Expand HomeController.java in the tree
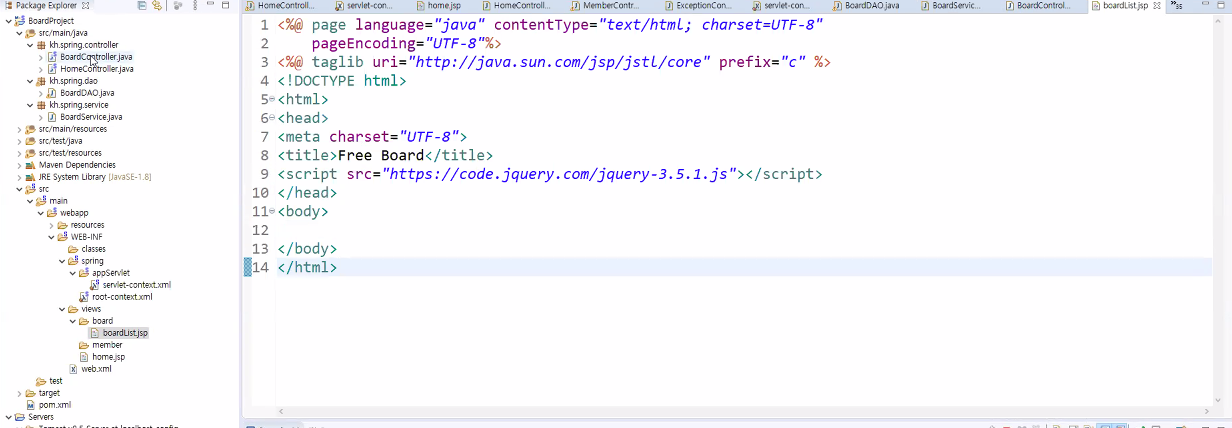The height and width of the screenshot is (428, 1232). pos(41,69)
